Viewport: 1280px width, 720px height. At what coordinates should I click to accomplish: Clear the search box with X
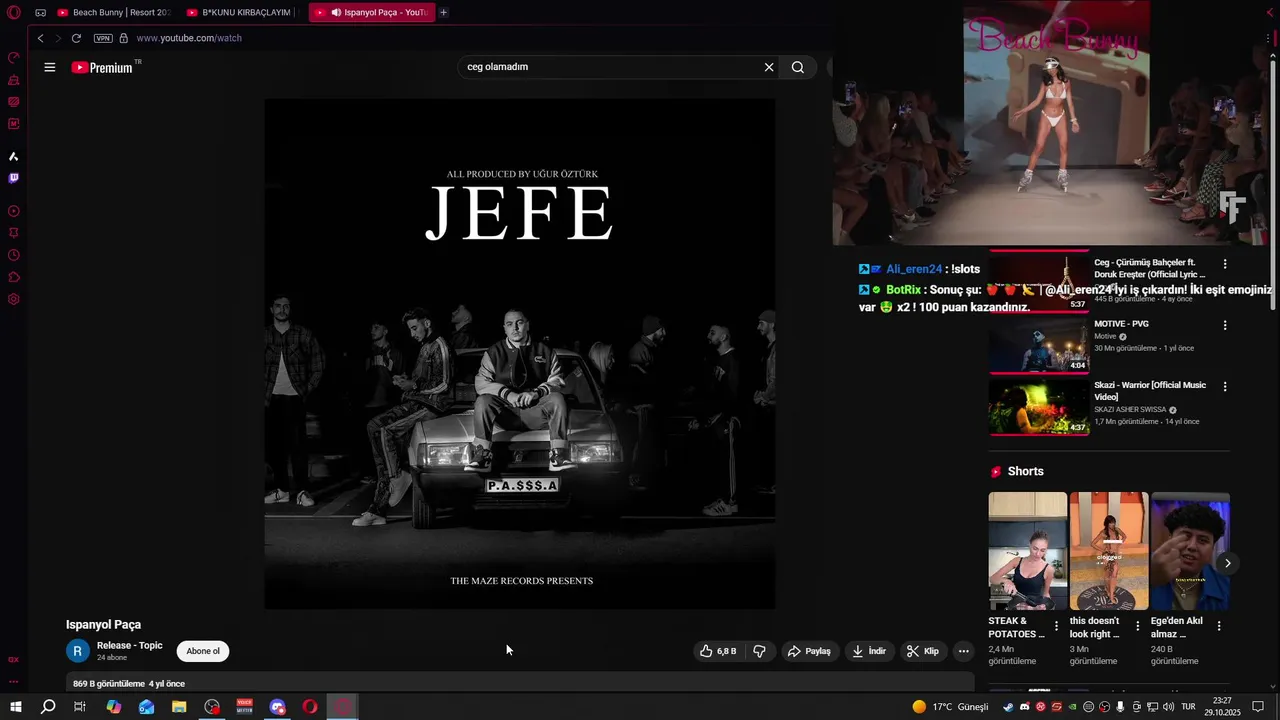click(769, 67)
